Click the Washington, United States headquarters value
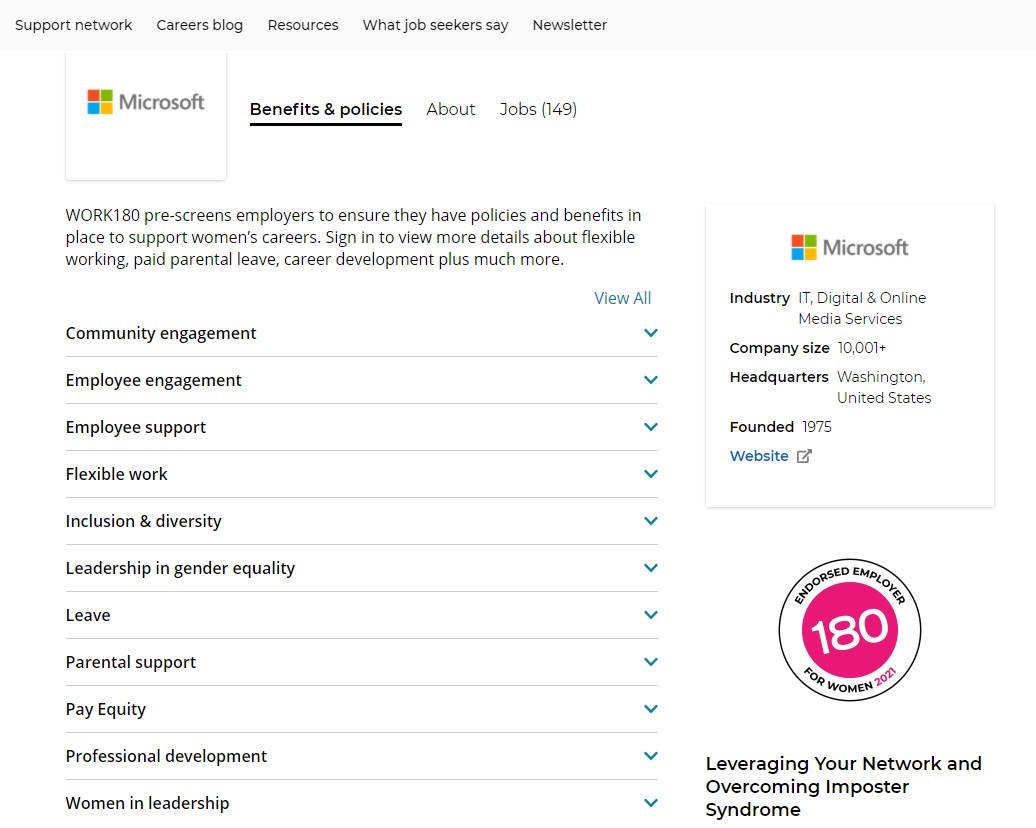This screenshot has width=1036, height=828. pos(884,387)
